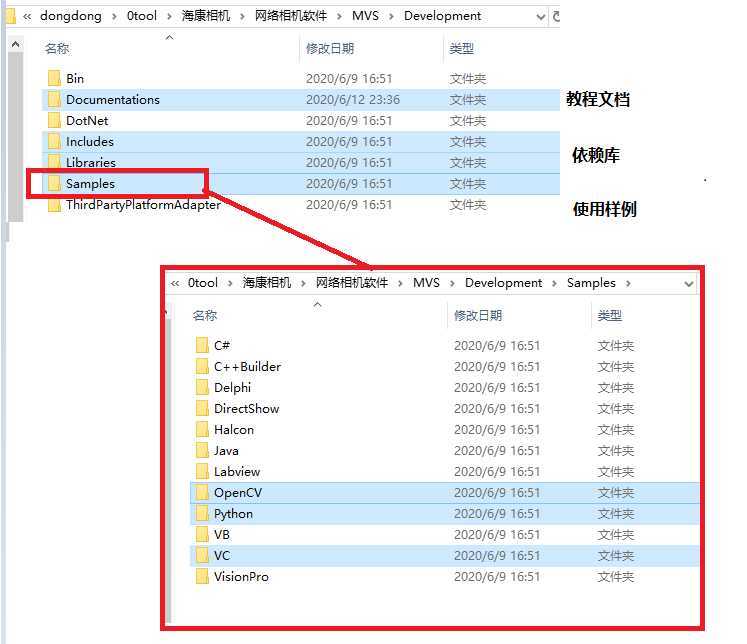Expand arrow after MVS in upper address bar
Viewport: 747px width, 644px height.
pos(391,17)
